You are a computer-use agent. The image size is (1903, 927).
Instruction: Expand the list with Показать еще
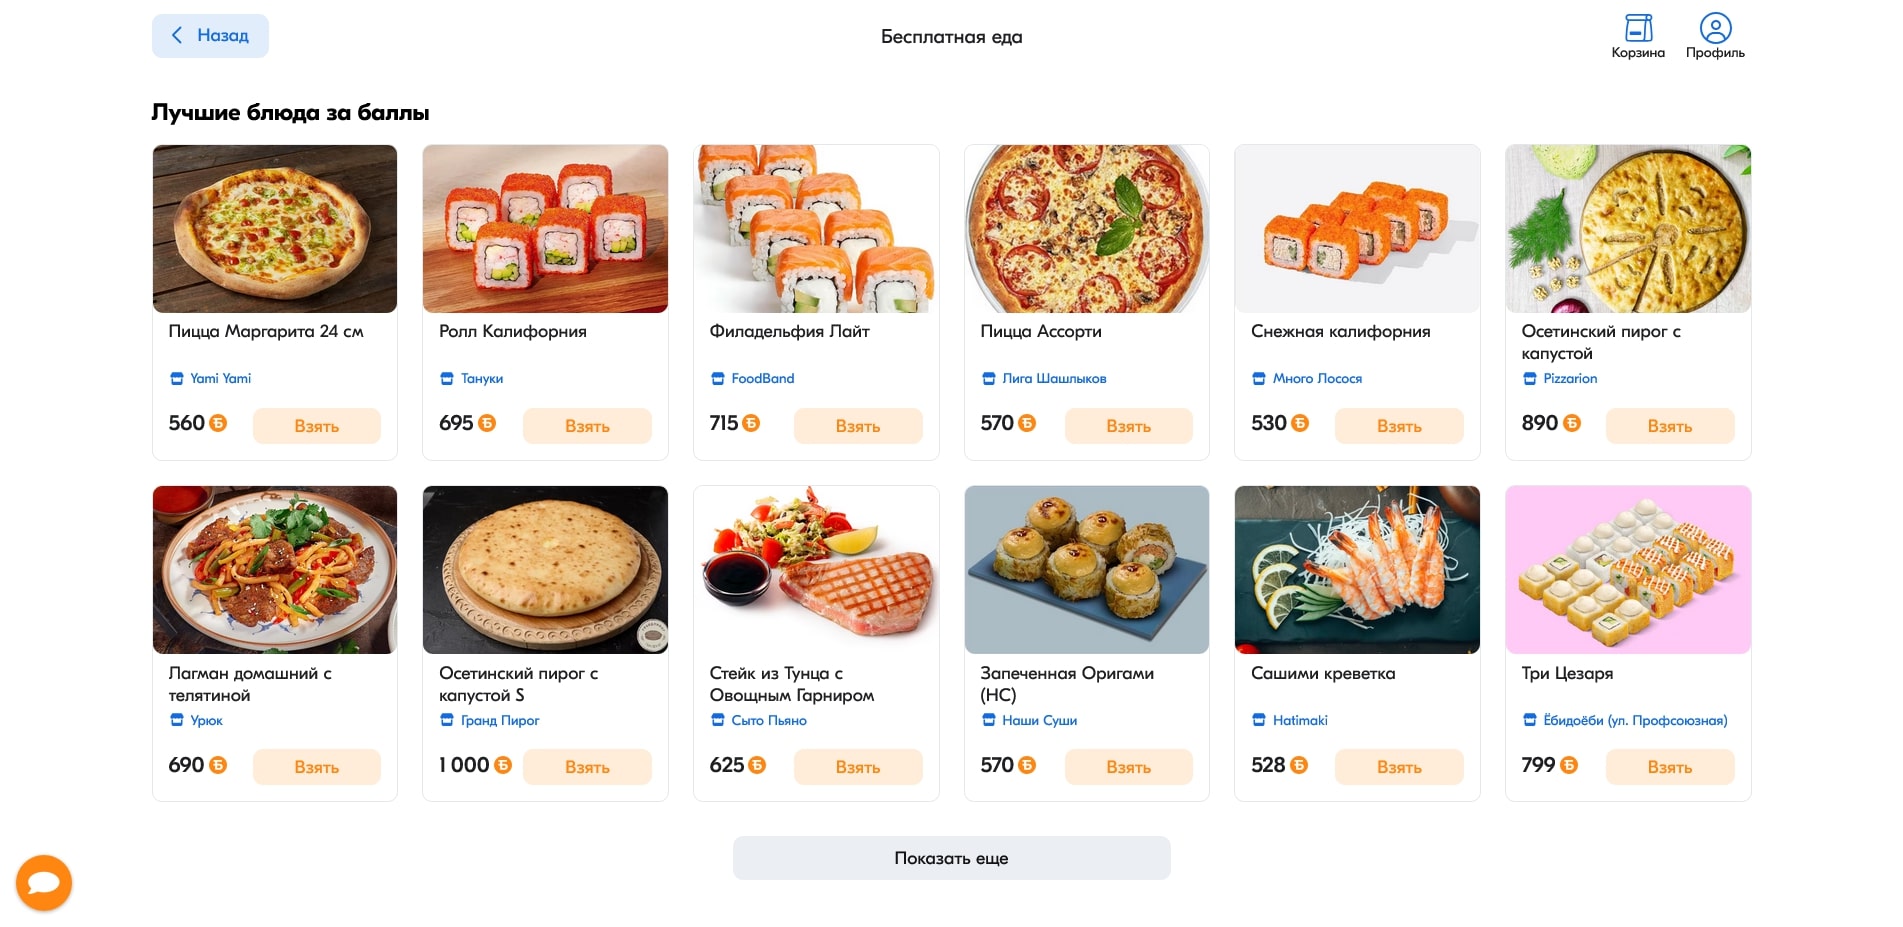tap(951, 858)
